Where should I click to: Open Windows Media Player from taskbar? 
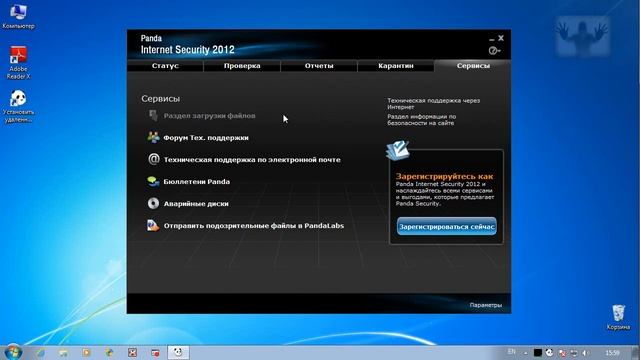(x=86, y=353)
